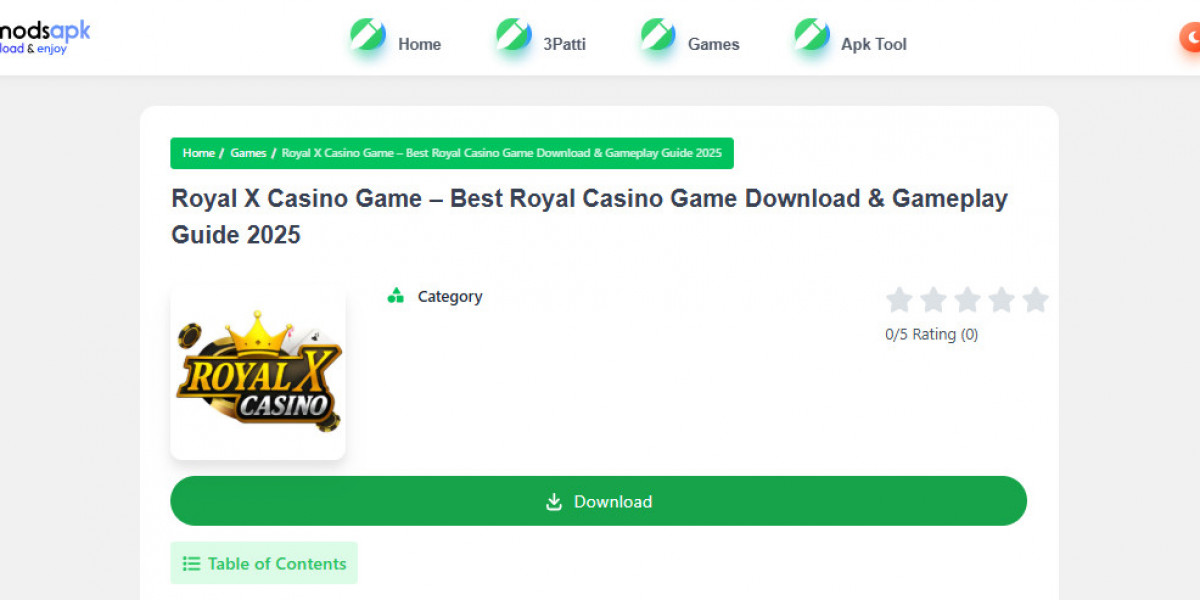This screenshot has width=1200, height=600.
Task: Open the Home menu item
Action: (419, 44)
